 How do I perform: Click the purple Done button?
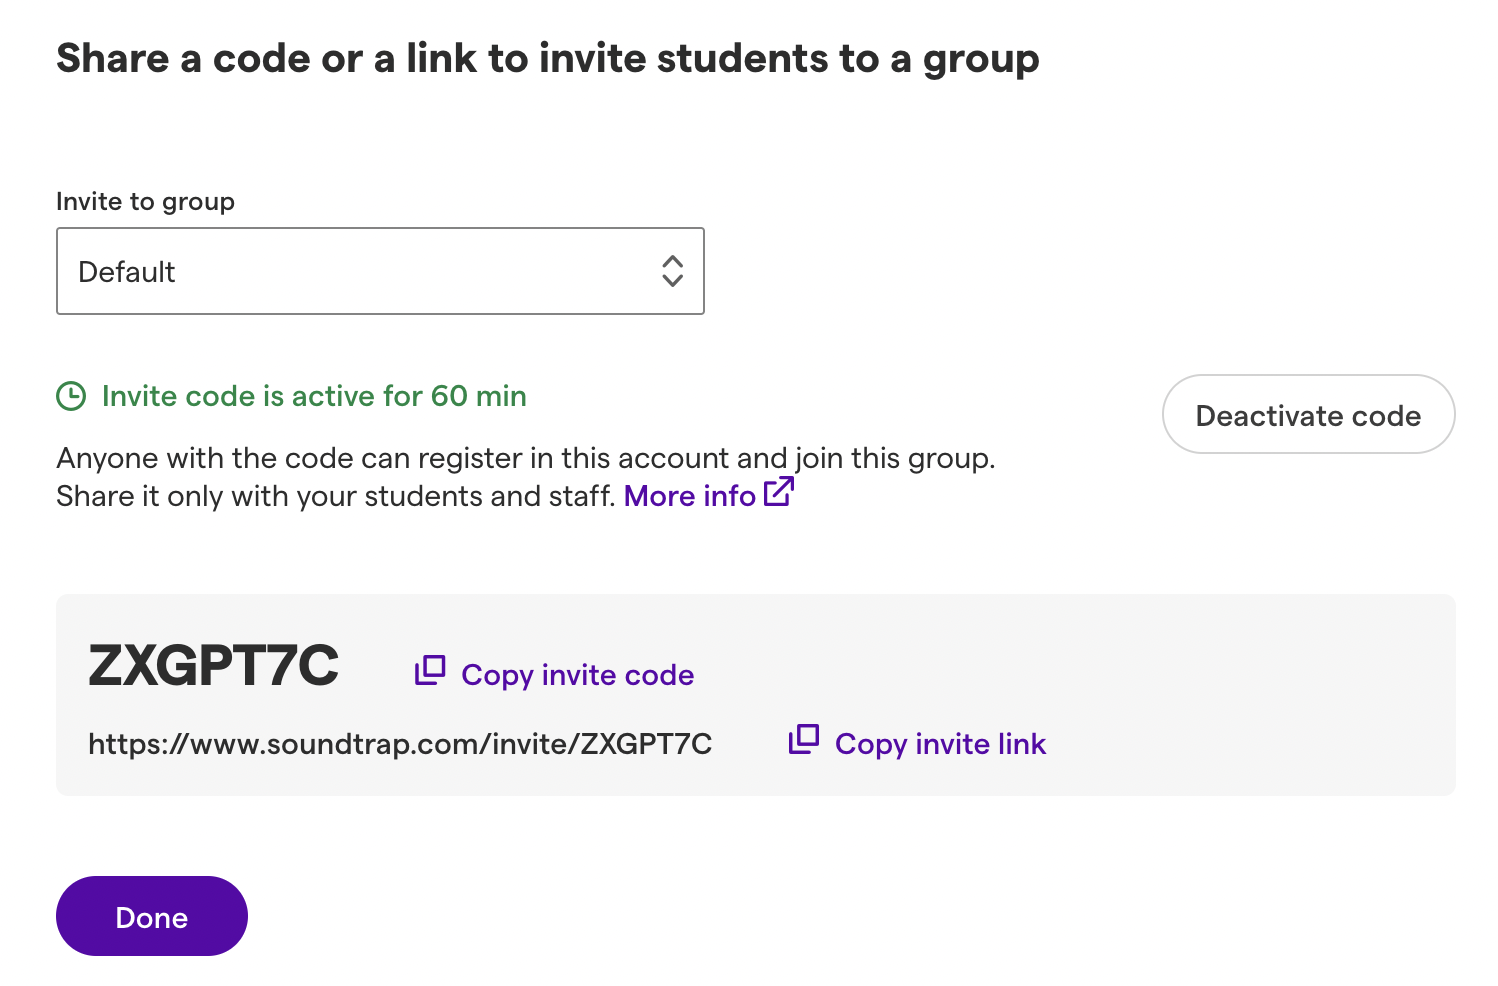click(152, 916)
